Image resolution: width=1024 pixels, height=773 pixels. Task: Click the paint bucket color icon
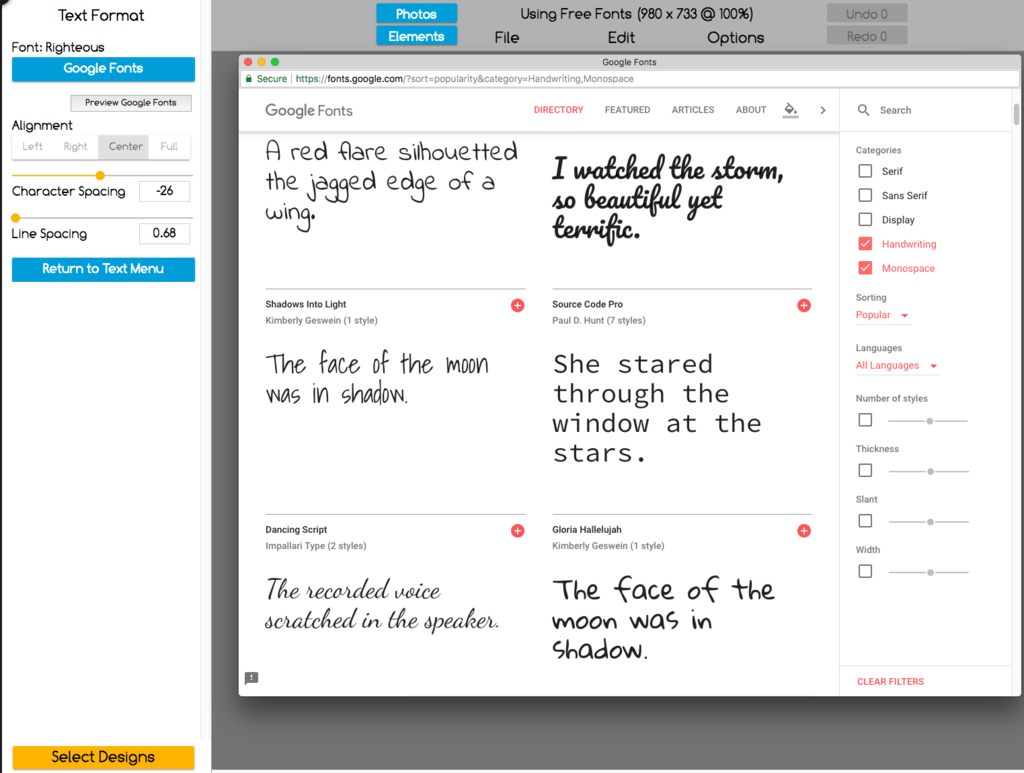790,110
